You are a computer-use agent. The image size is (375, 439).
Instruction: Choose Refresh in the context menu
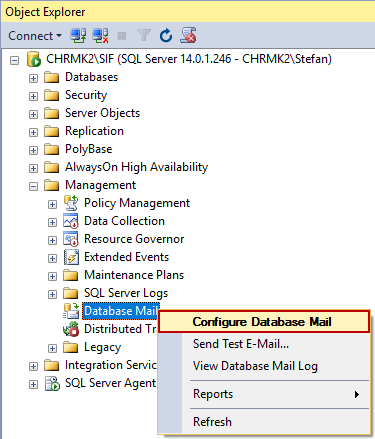click(x=264, y=422)
